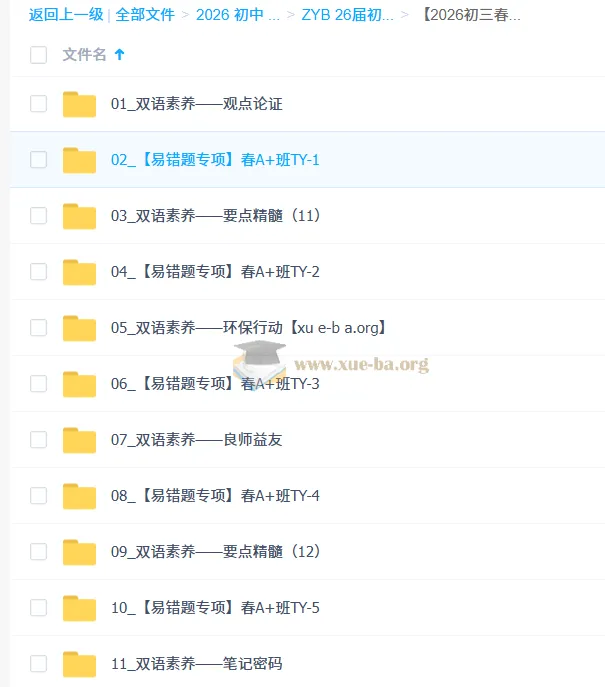The image size is (605, 687).
Task: Navigate to 2026 初中 breadcrumb folder
Action: click(x=238, y=15)
